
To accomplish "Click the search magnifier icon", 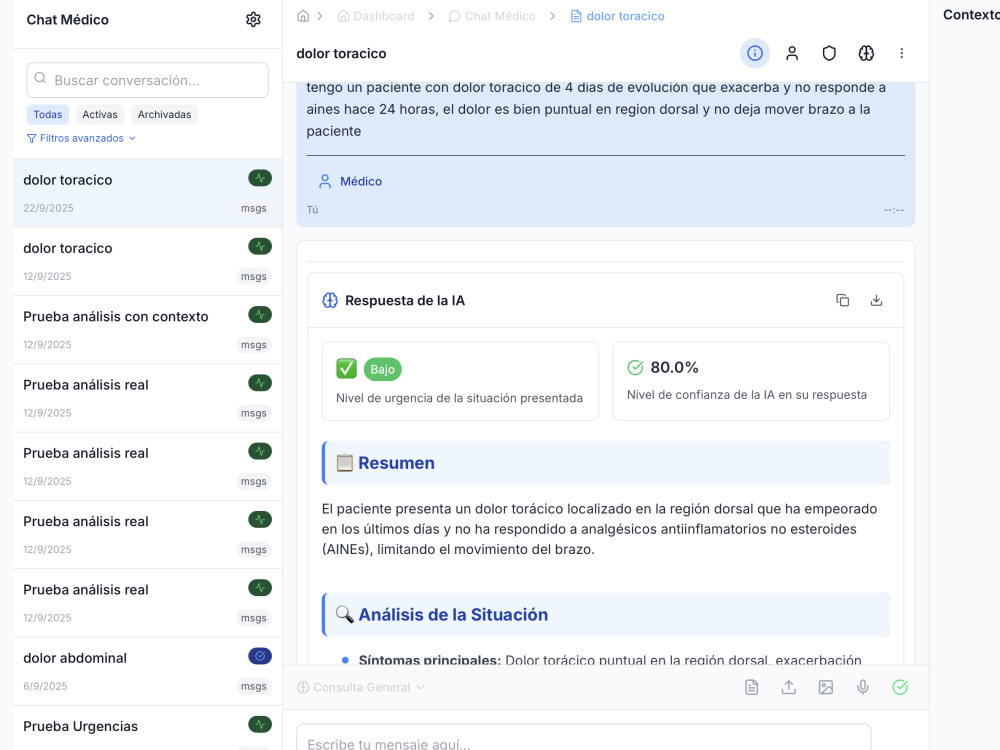I will (x=40, y=78).
